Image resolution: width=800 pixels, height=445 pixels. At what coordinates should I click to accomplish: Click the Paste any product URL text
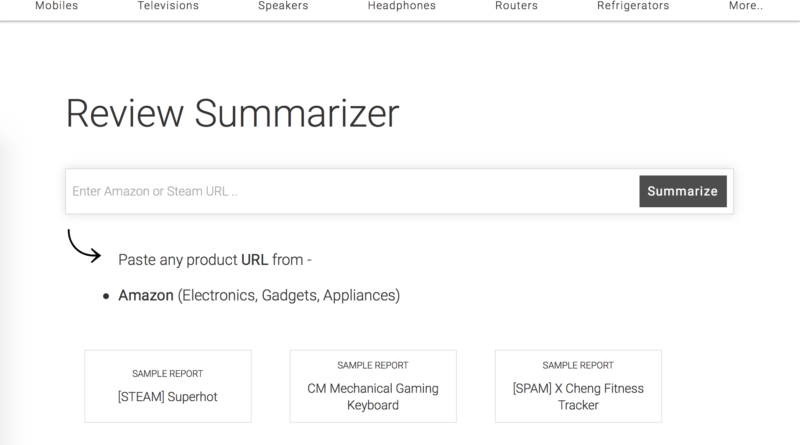coord(215,260)
